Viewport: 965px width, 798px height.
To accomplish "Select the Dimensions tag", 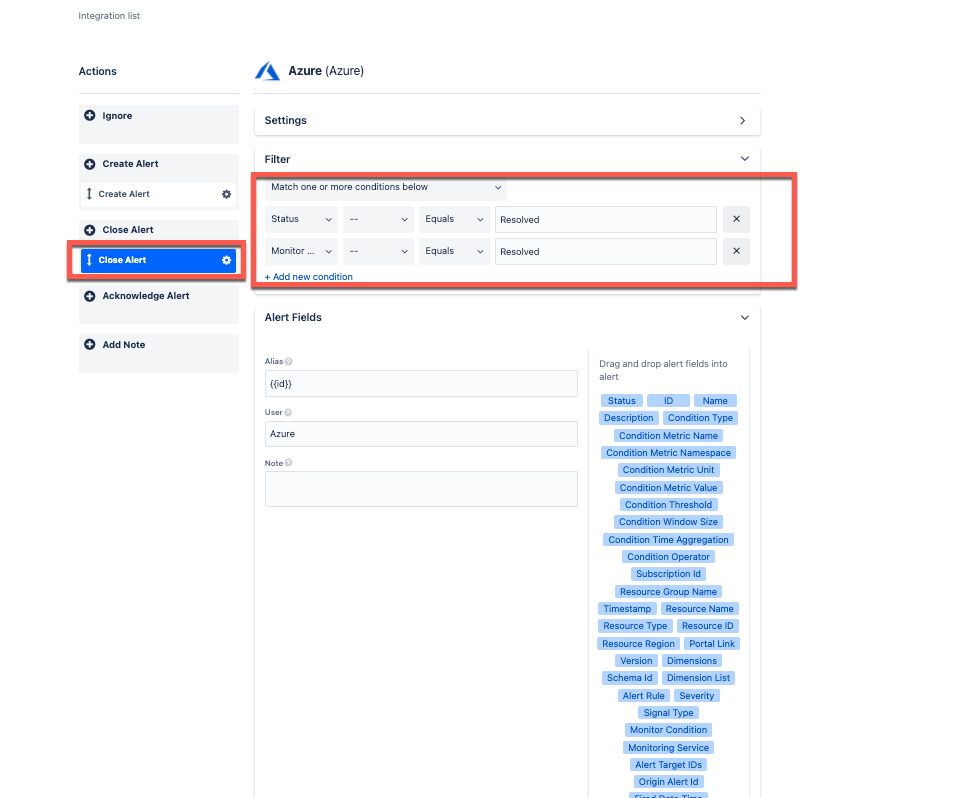I will 692,661.
